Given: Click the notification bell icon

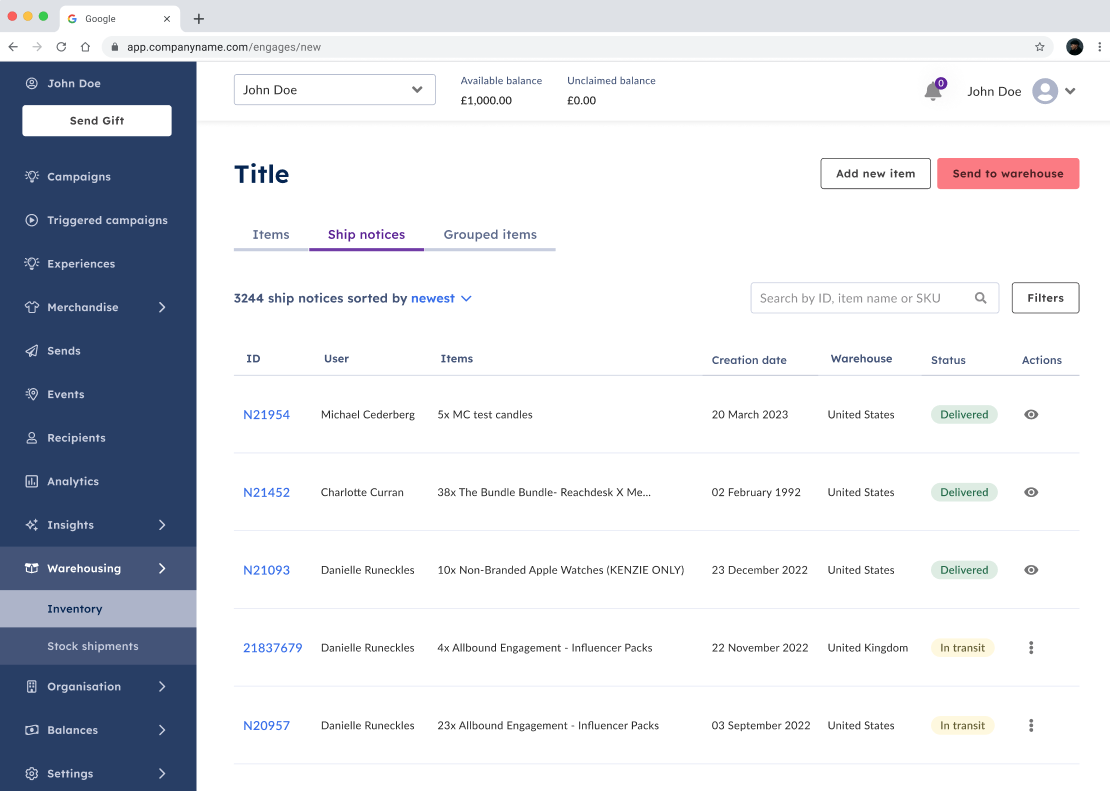Looking at the screenshot, I should (x=930, y=91).
